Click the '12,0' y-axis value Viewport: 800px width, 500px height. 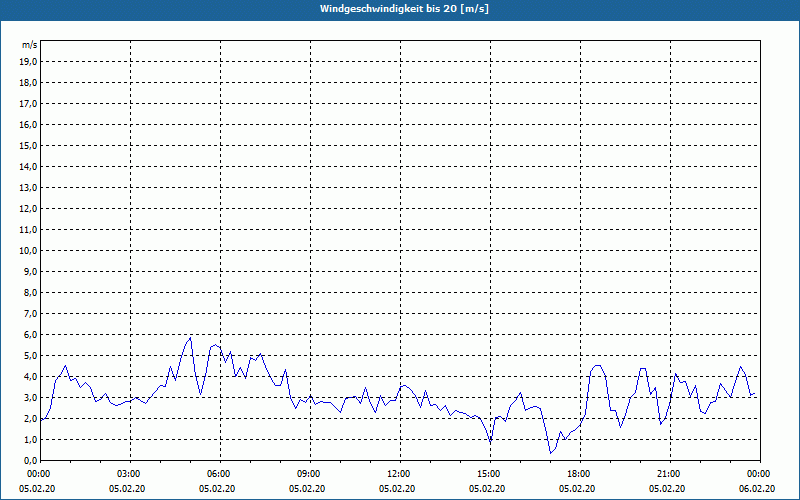click(28, 209)
